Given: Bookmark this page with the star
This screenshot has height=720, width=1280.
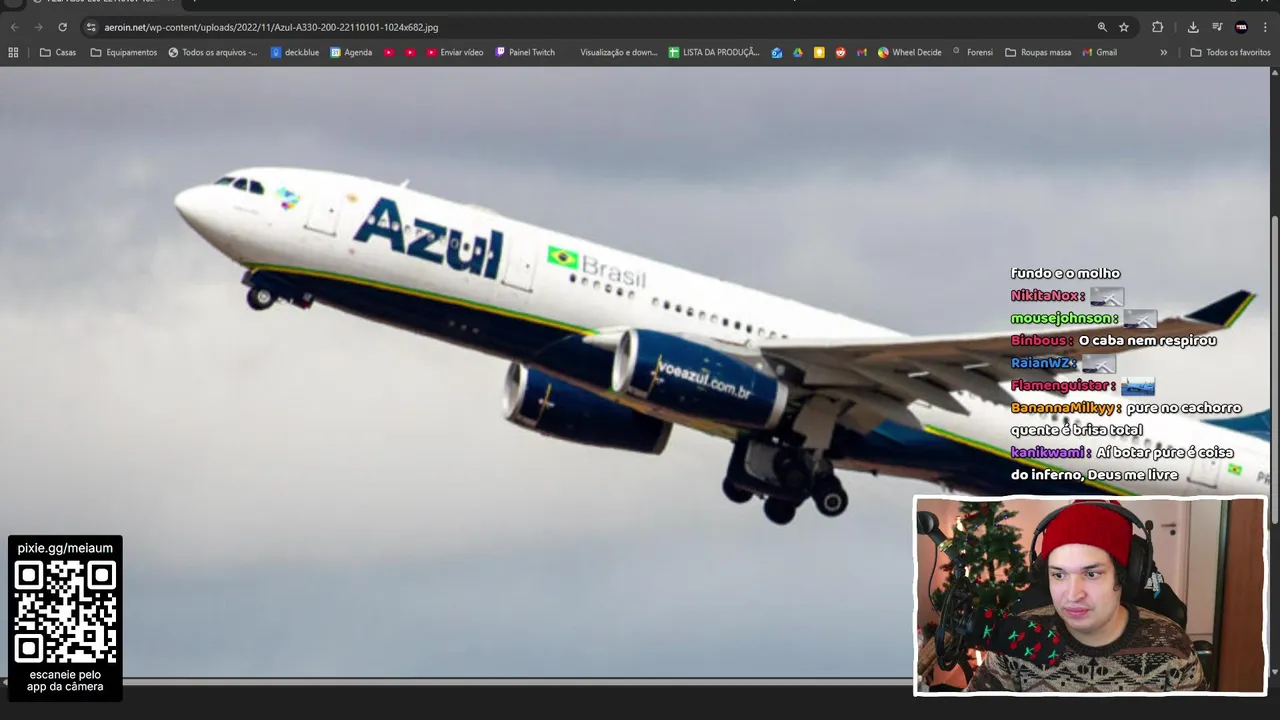Looking at the screenshot, I should pos(1124,27).
